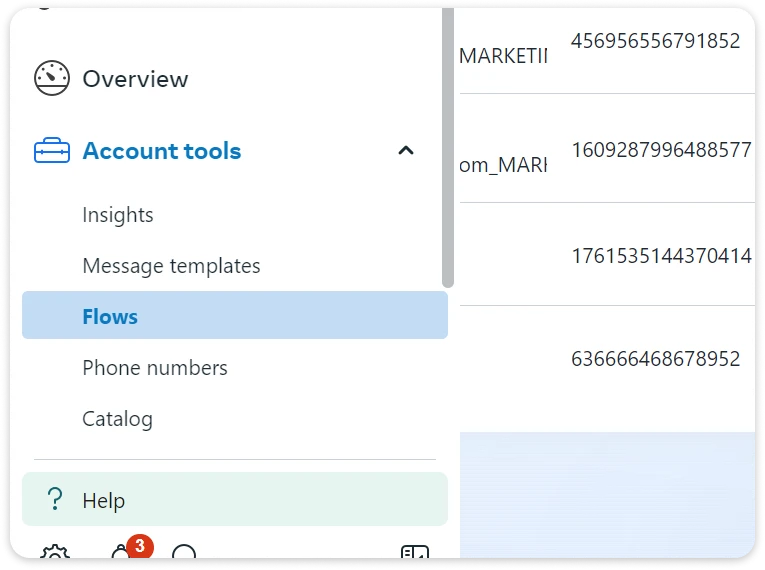765x570 pixels.
Task: Open Insights under Account tools
Action: 118,215
